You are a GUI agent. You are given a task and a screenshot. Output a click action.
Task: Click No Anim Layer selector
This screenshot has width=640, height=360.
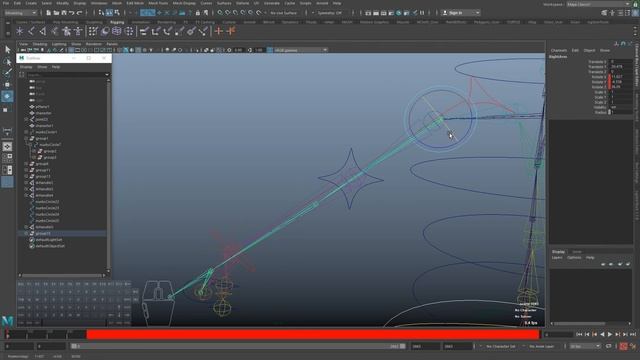point(541,346)
